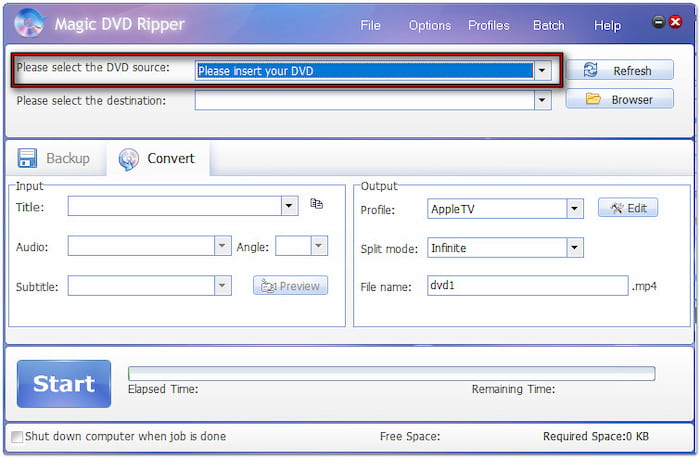Click the Refresh button

pos(620,70)
